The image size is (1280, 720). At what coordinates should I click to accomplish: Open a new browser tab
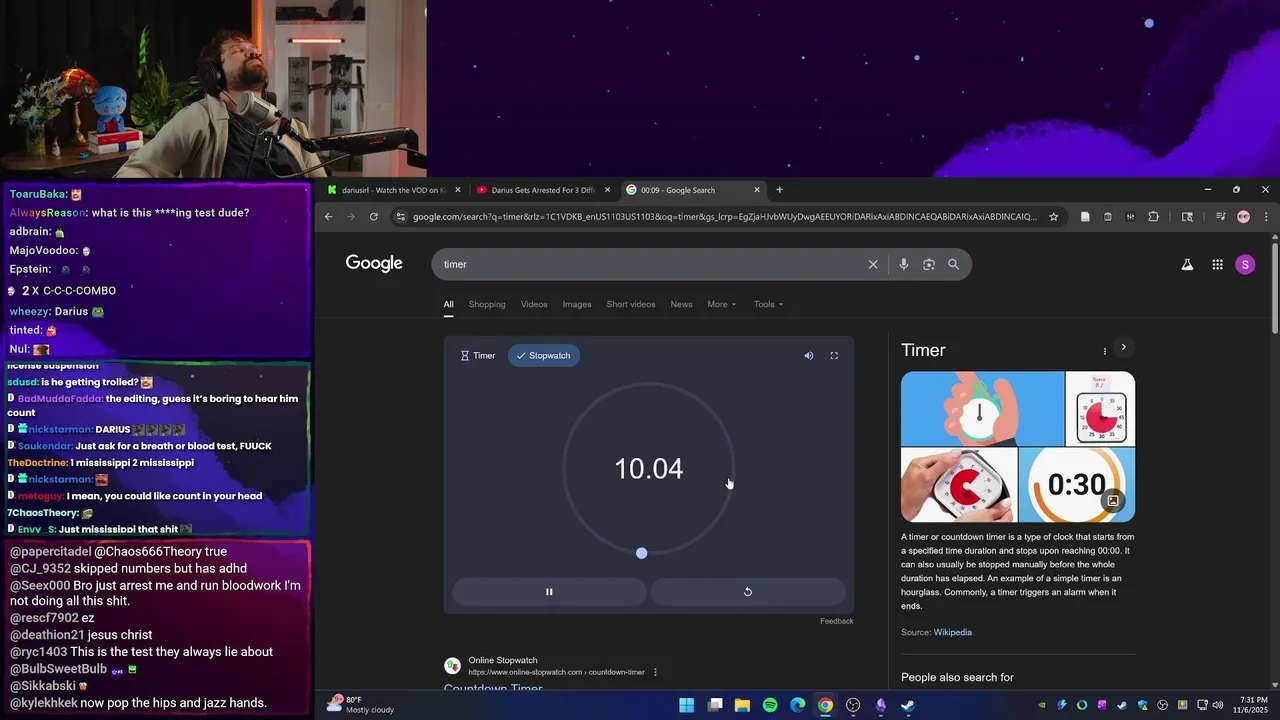[x=780, y=190]
